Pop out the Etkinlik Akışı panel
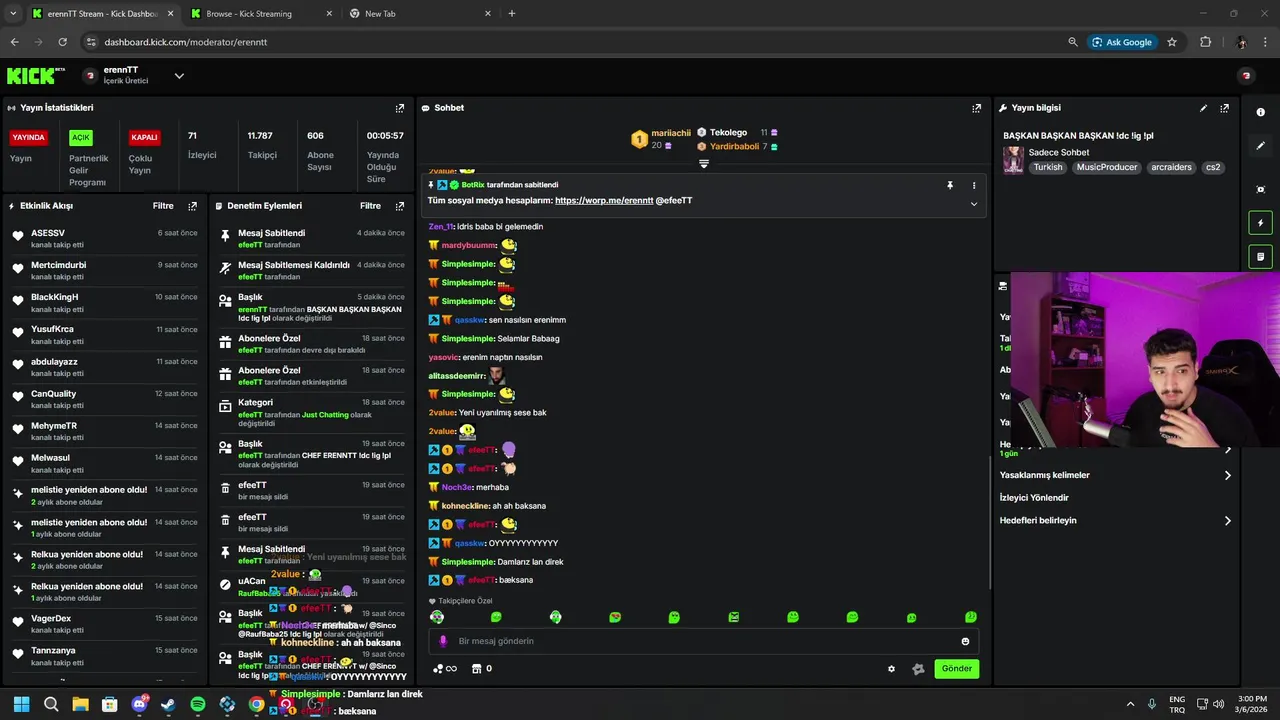 coord(192,206)
